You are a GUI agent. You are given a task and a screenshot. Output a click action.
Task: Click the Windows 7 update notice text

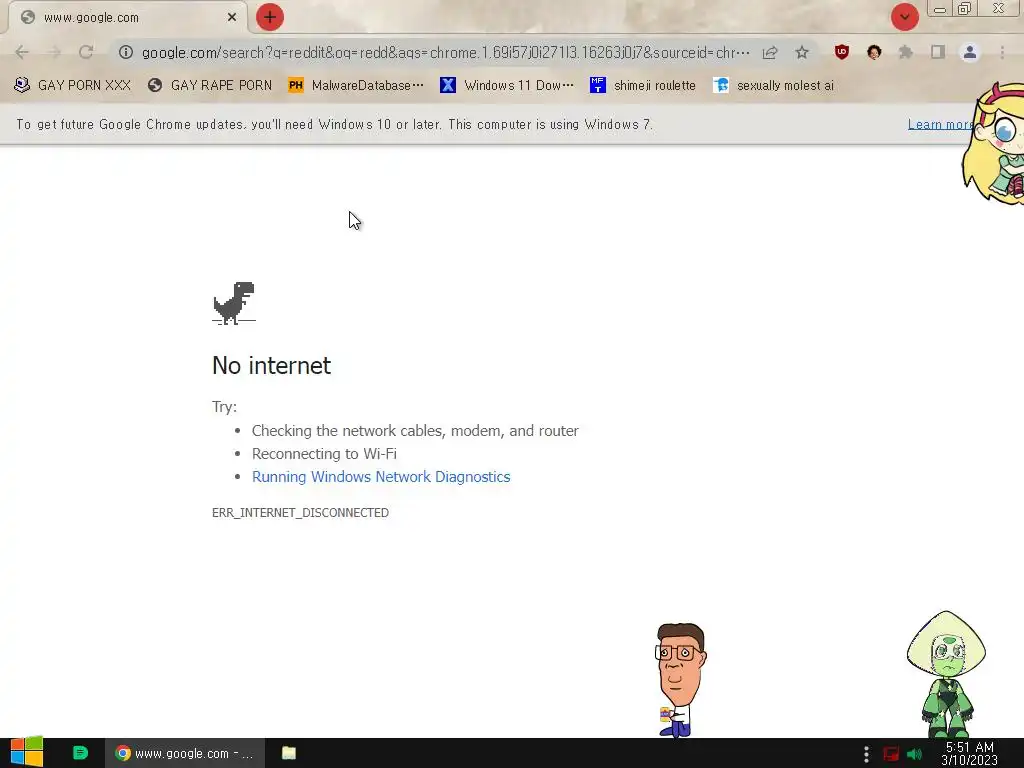point(334,125)
